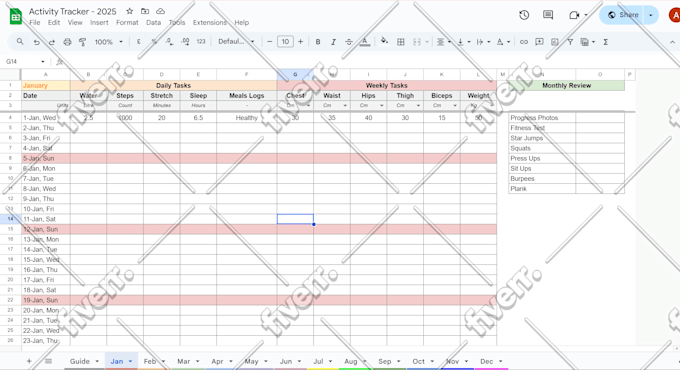Open the functions sigma menu
Screen dimensions: 680x370
click(x=605, y=42)
